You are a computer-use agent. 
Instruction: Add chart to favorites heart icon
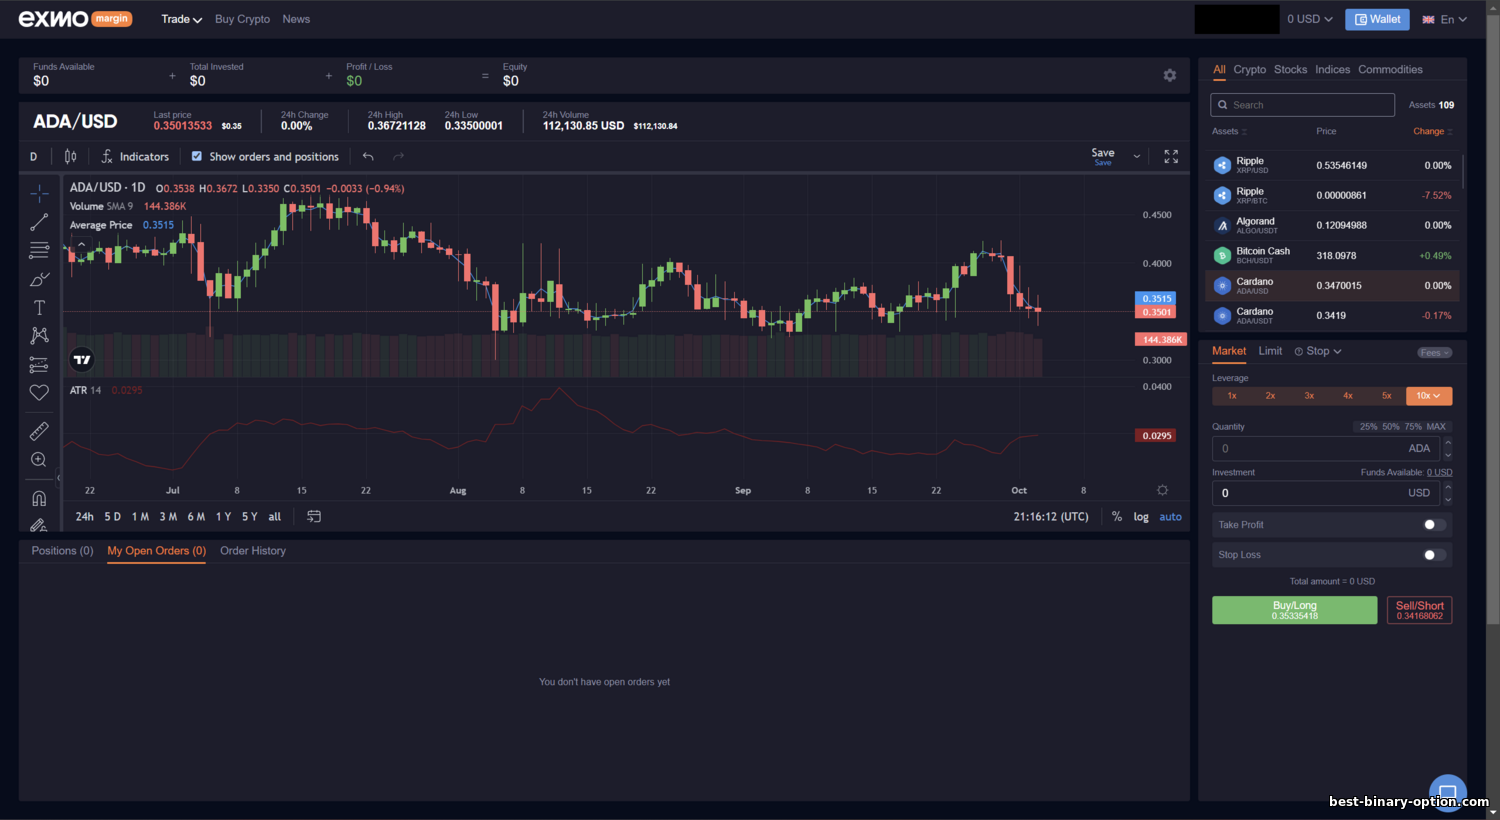coord(39,393)
